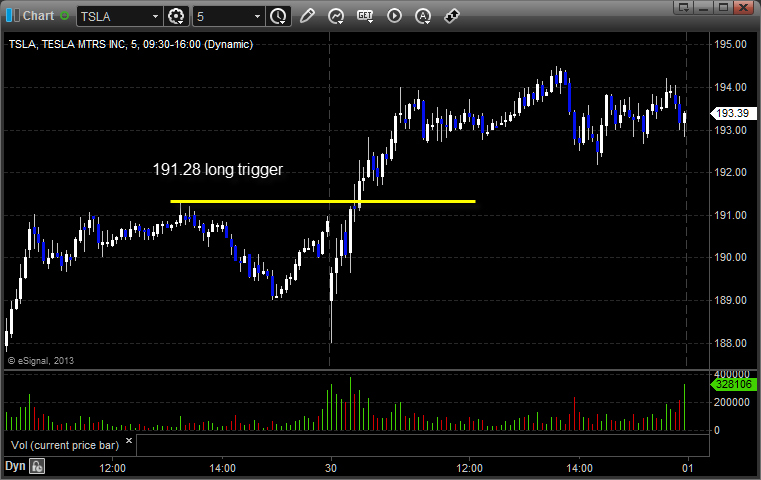
Task: Click the 191.00 price axis label
Action: 730,215
